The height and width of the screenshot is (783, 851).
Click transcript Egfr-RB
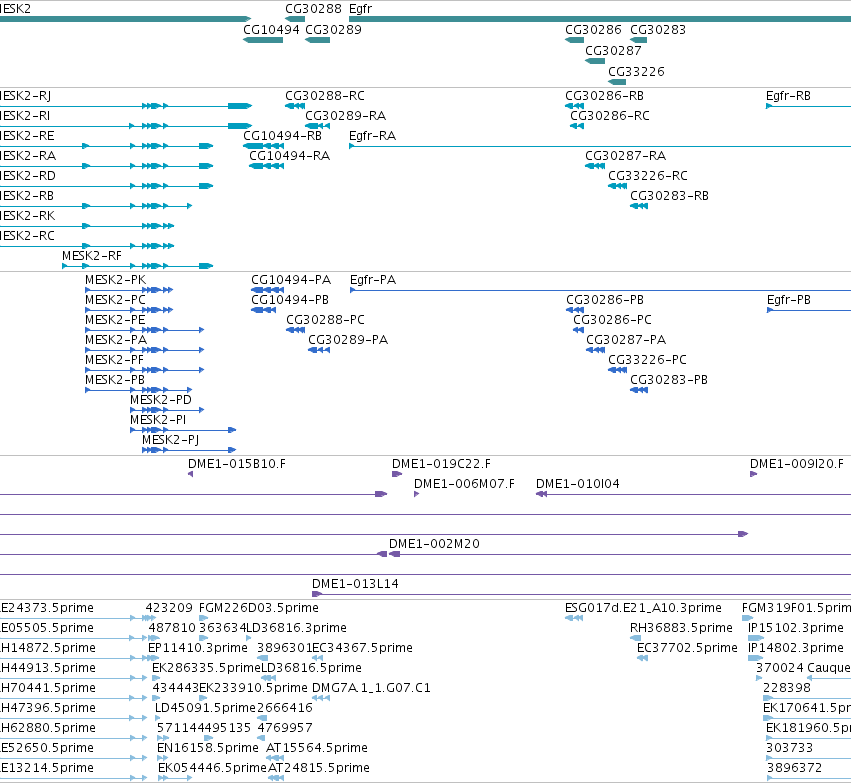coord(788,96)
